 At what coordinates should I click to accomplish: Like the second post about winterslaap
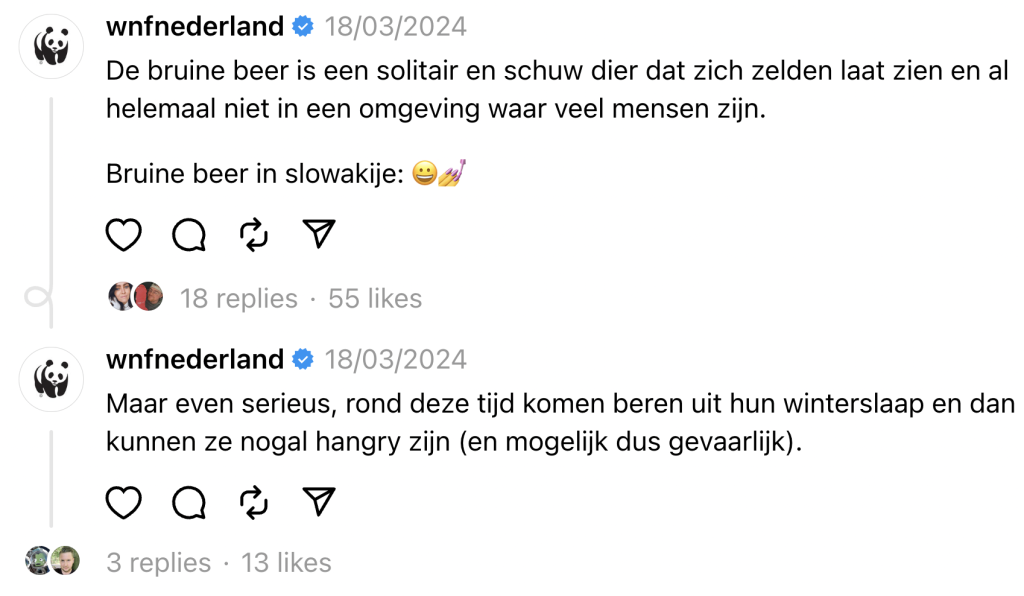(124, 503)
